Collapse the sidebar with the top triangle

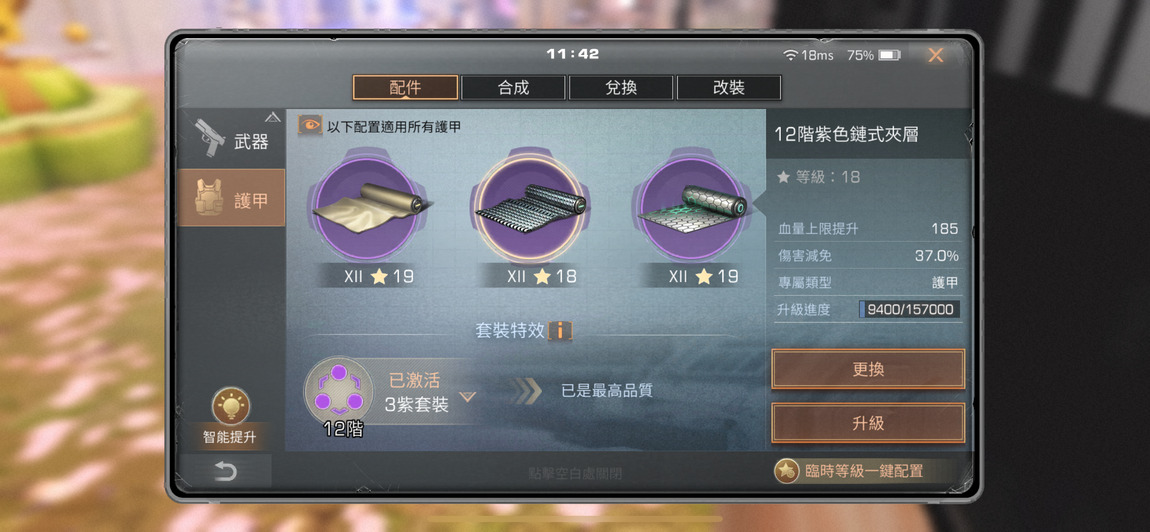click(273, 117)
